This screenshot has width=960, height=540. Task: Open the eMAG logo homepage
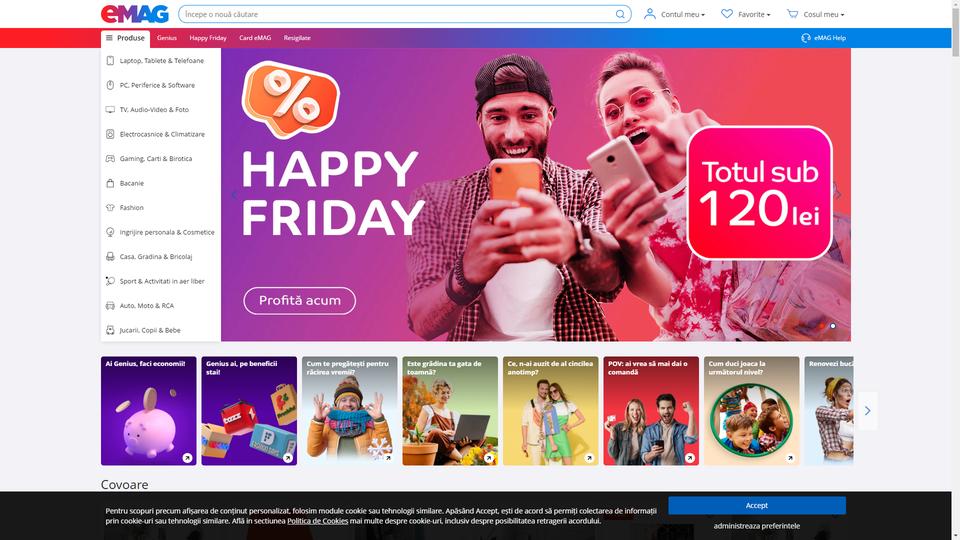pos(135,14)
